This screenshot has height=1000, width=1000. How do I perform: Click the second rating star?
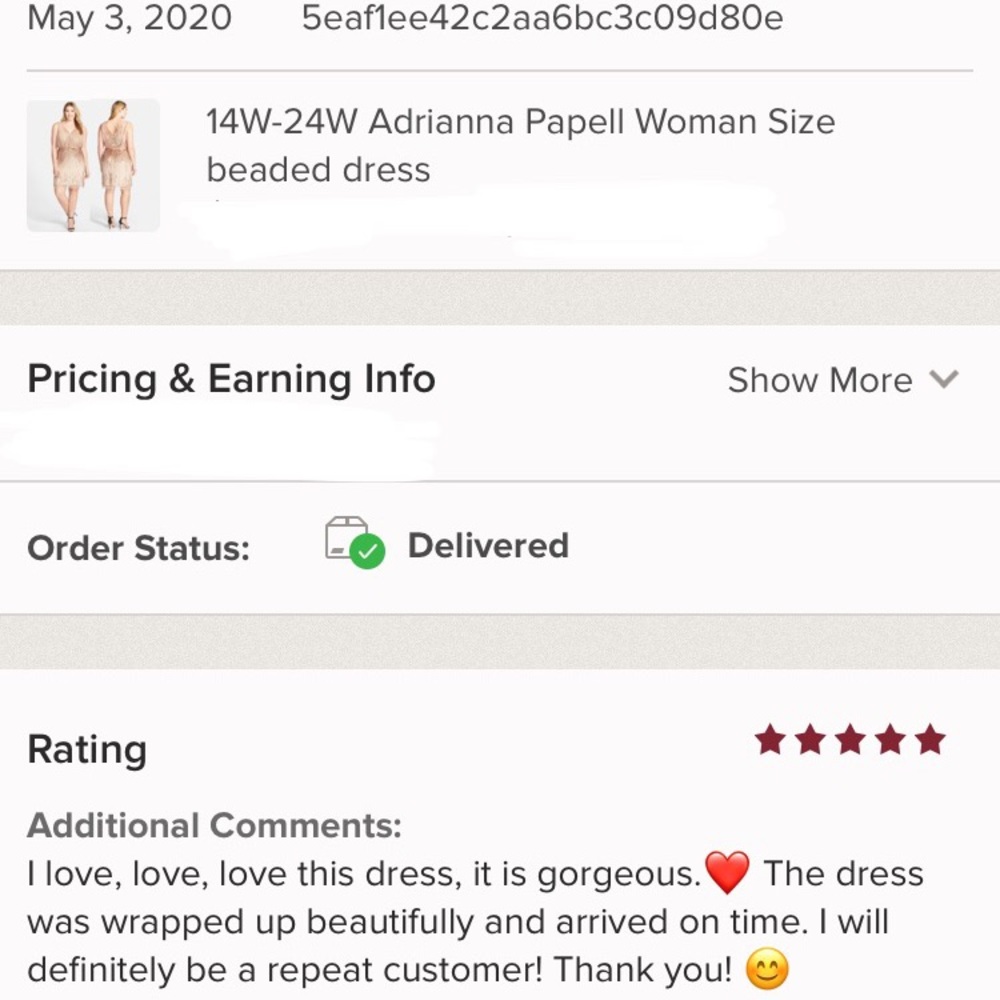pos(810,740)
